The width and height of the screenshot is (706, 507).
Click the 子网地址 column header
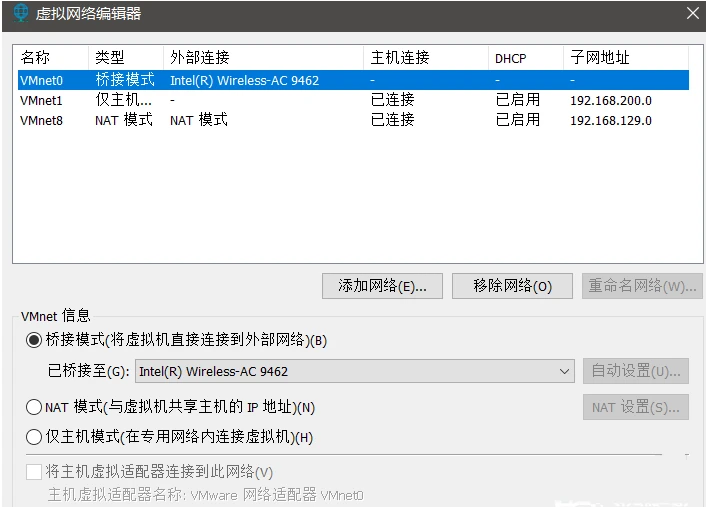pos(626,58)
